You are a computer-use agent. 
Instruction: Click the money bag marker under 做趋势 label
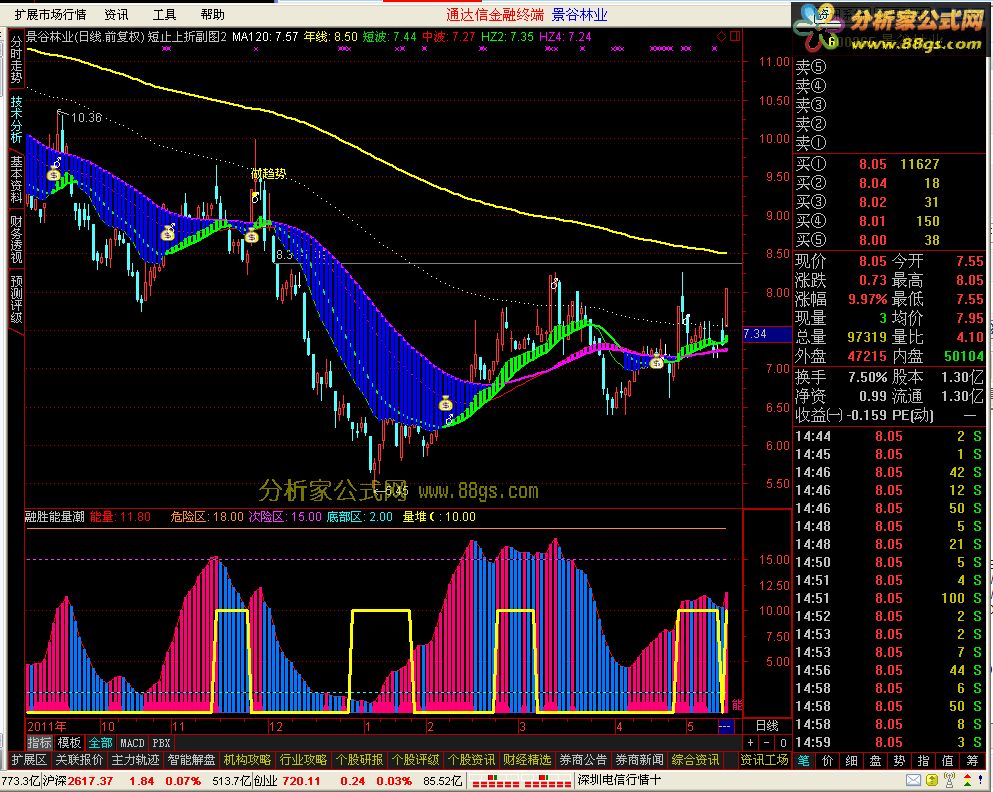[251, 237]
